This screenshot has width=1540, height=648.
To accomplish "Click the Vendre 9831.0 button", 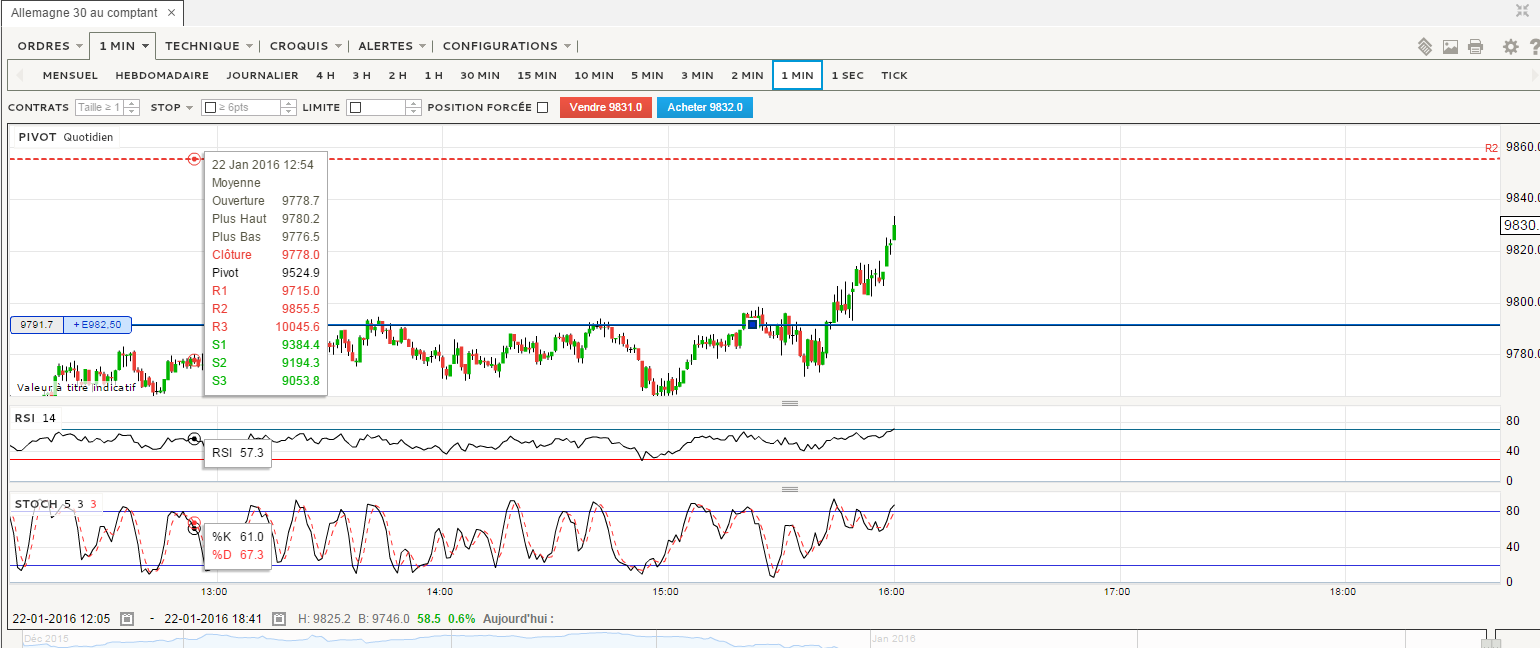I will [606, 107].
